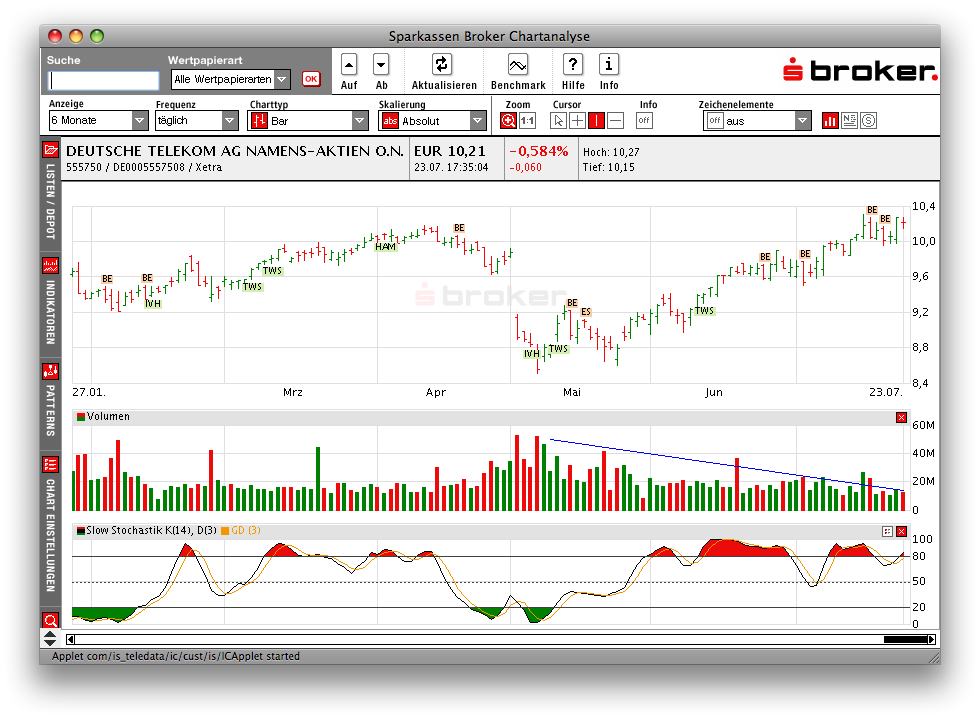The height and width of the screenshot is (719, 980).
Task: Open the Patterns side tab
Action: [x=50, y=400]
